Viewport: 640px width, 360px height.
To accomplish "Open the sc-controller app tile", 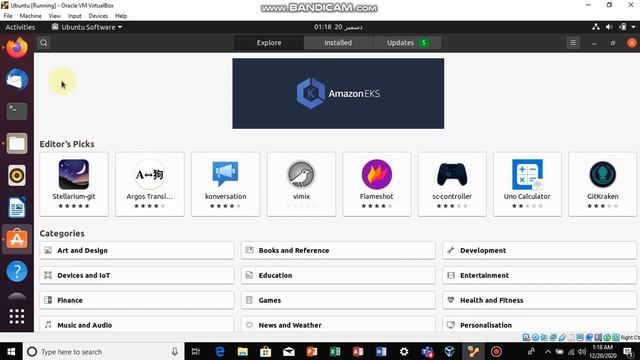I will pos(452,184).
